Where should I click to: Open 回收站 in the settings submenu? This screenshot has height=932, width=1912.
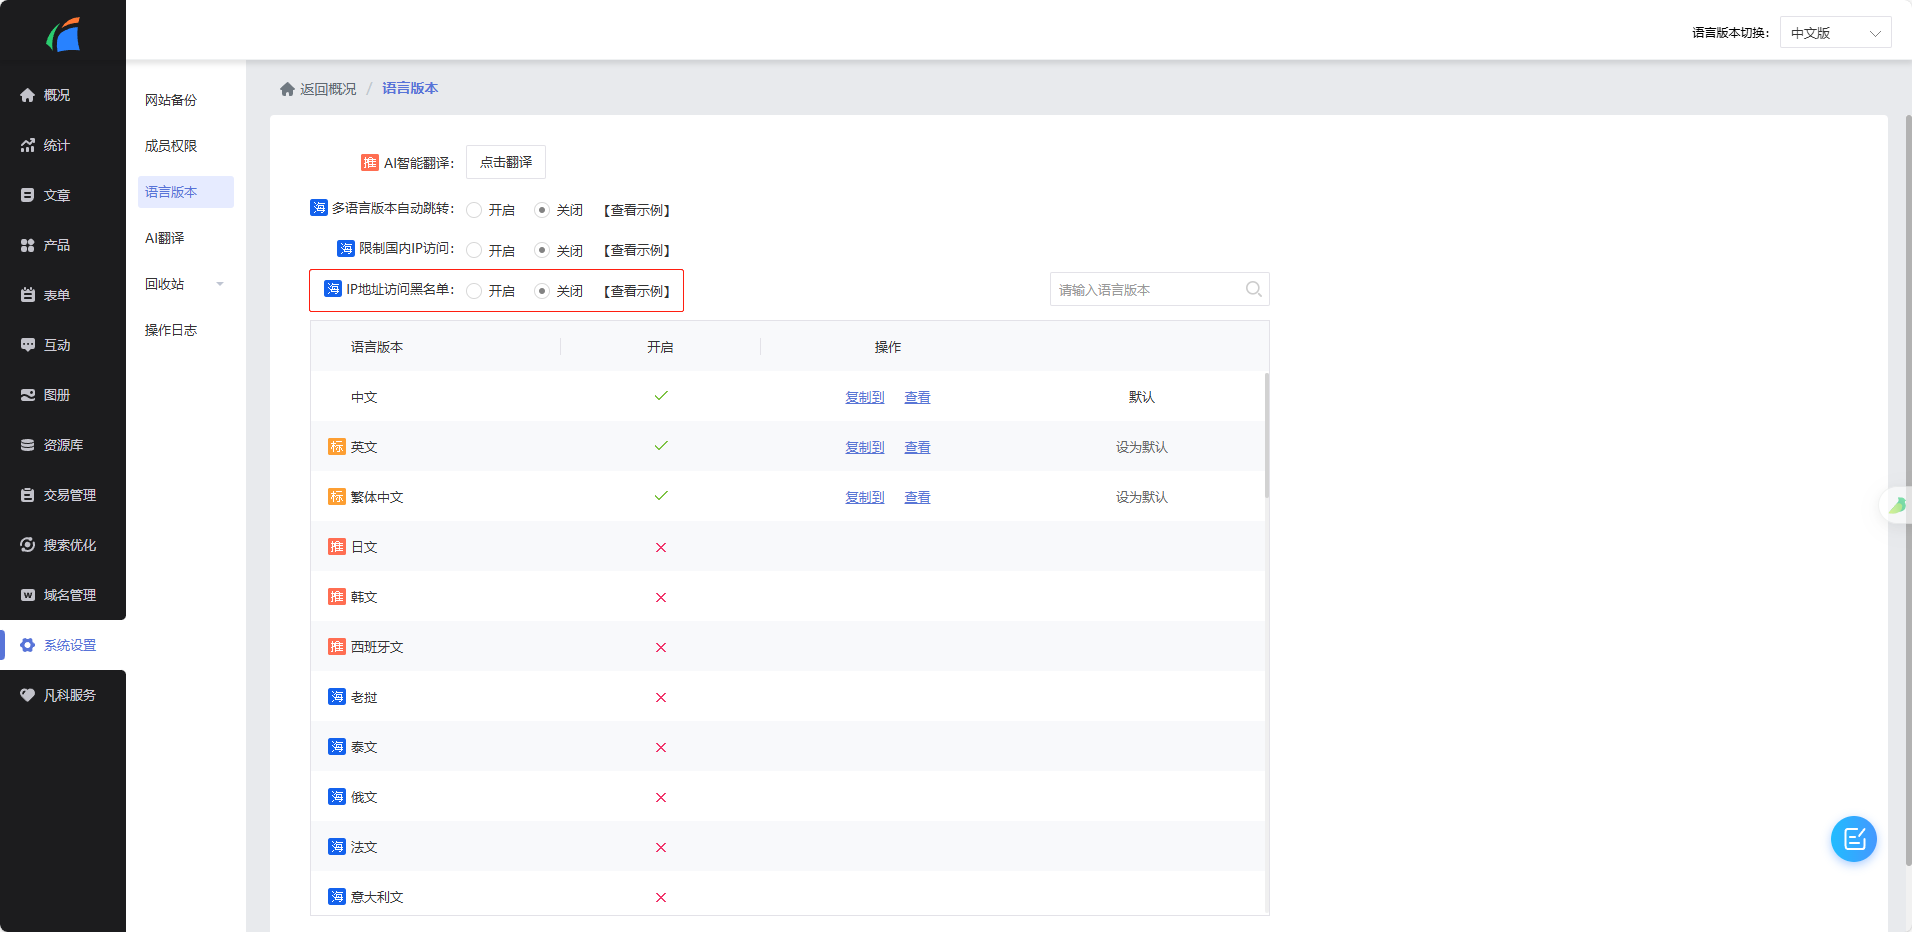165,284
